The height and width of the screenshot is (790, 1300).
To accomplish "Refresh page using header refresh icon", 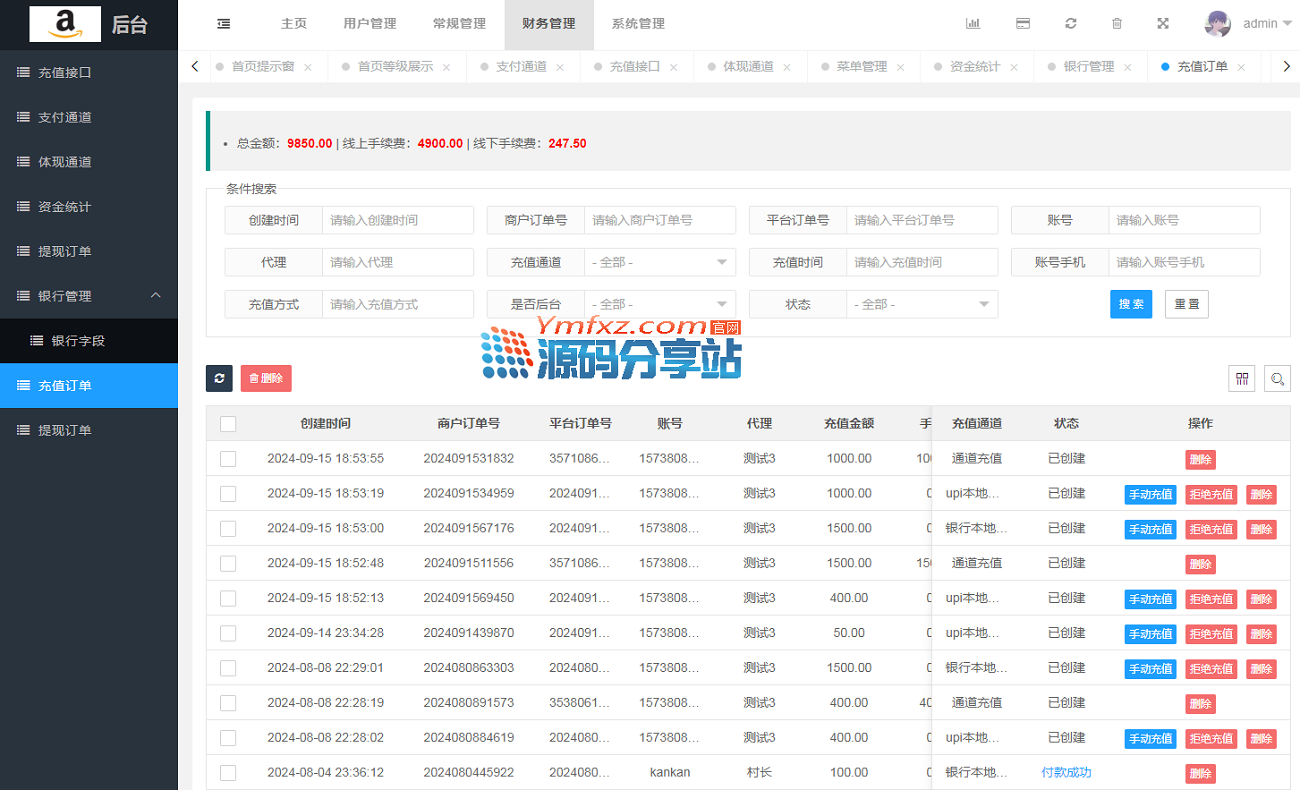I will (x=1070, y=24).
